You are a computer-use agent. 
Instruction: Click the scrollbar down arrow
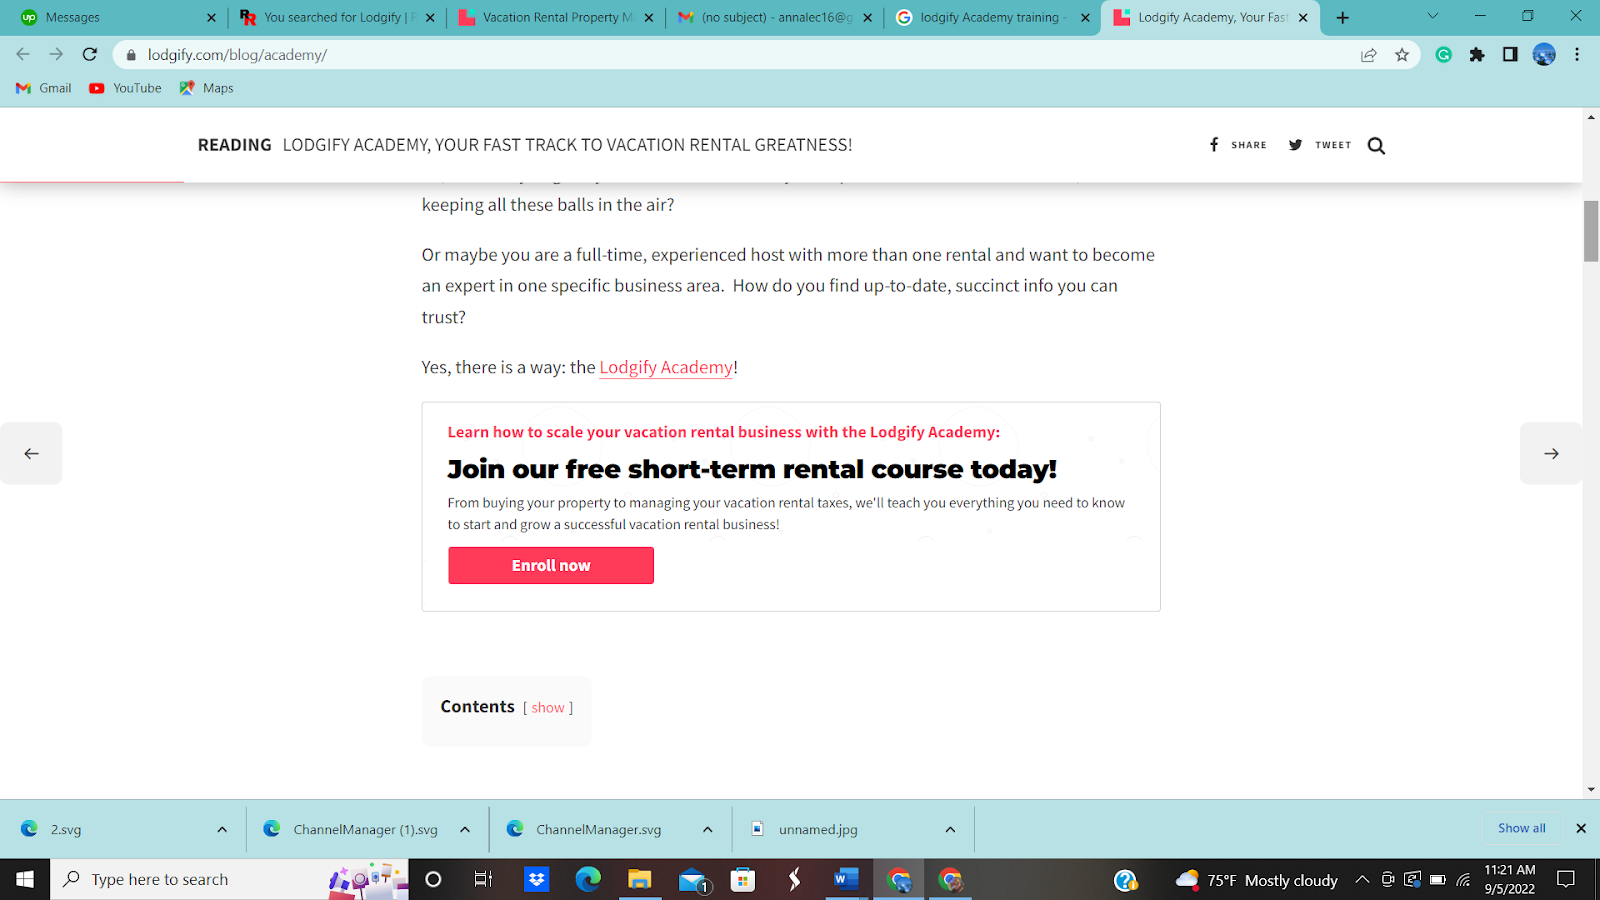(x=1591, y=790)
